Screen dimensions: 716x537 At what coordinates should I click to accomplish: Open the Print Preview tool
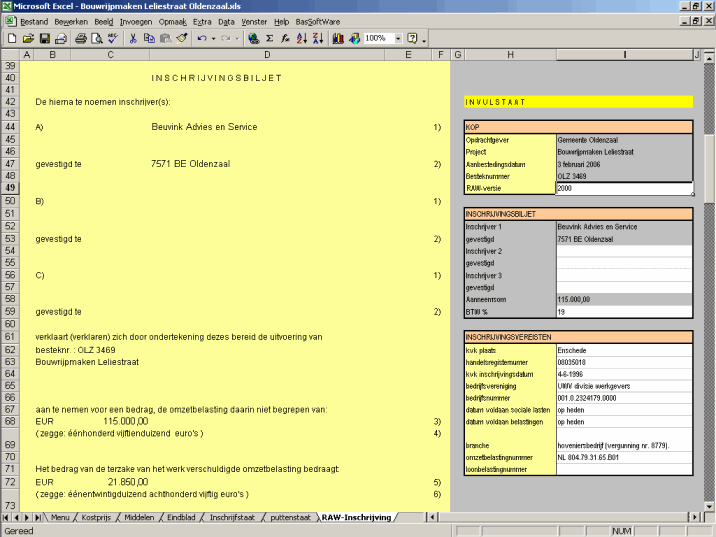tap(96, 38)
